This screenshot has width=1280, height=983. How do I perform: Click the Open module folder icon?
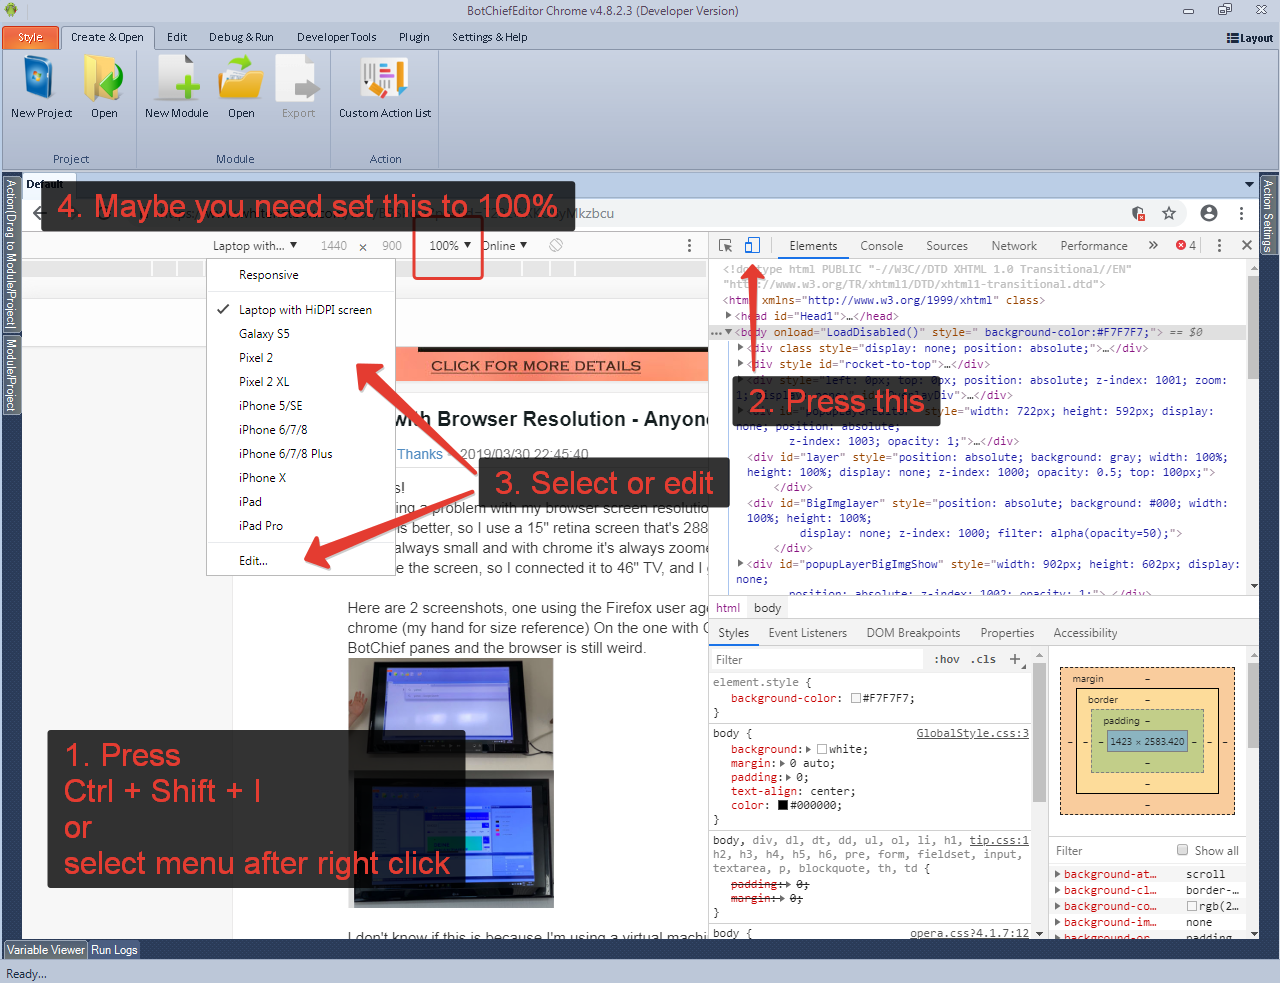[241, 80]
